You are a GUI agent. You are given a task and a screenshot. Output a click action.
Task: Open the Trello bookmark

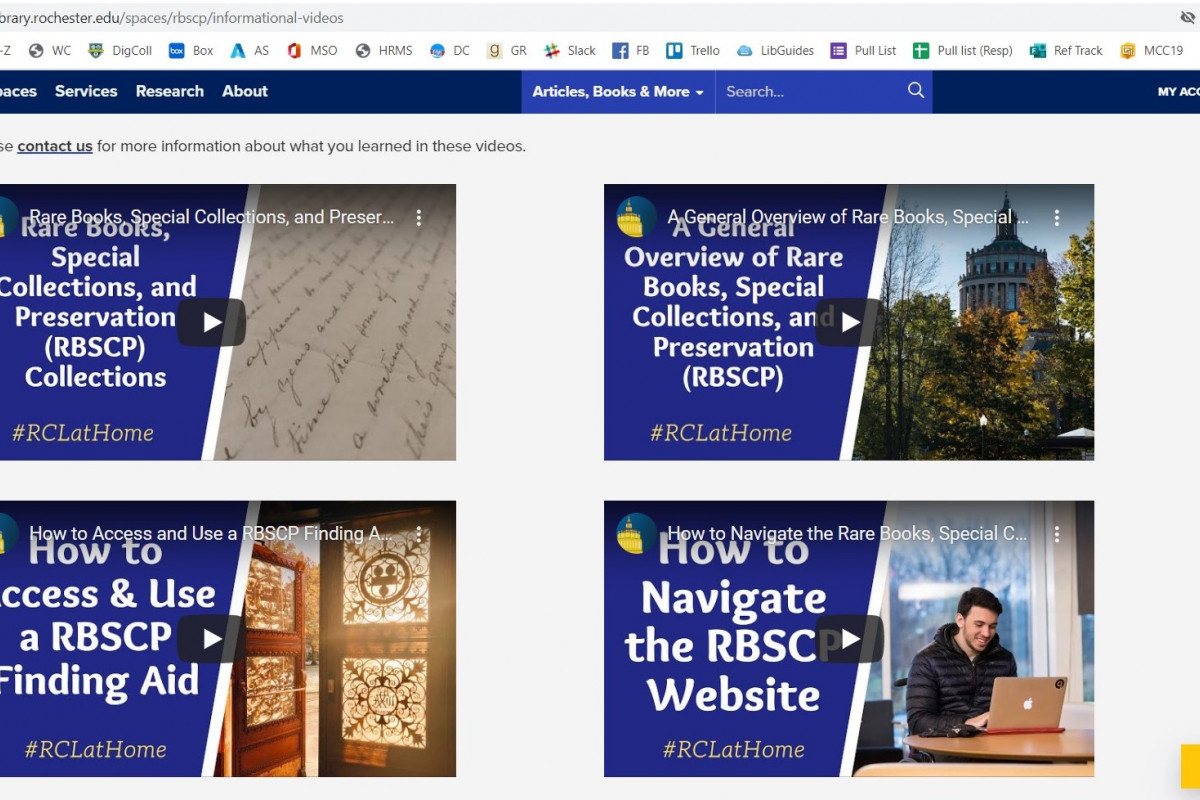coord(693,51)
